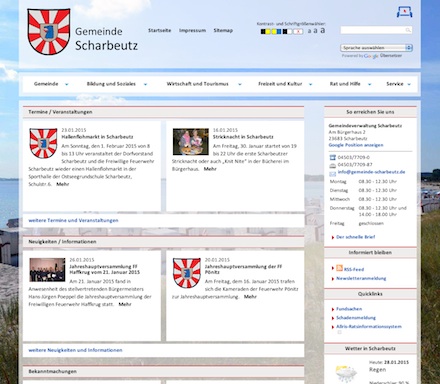Open the Freizeit und Kultur menu
This screenshot has width=440, height=384.
tap(280, 84)
